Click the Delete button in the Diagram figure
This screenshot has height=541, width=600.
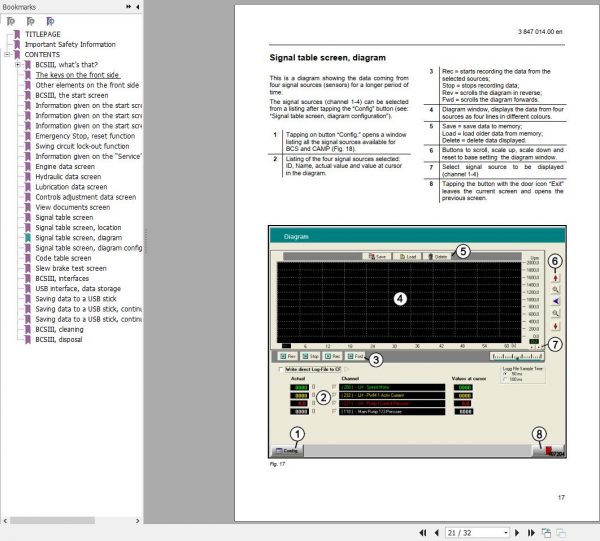[437, 256]
